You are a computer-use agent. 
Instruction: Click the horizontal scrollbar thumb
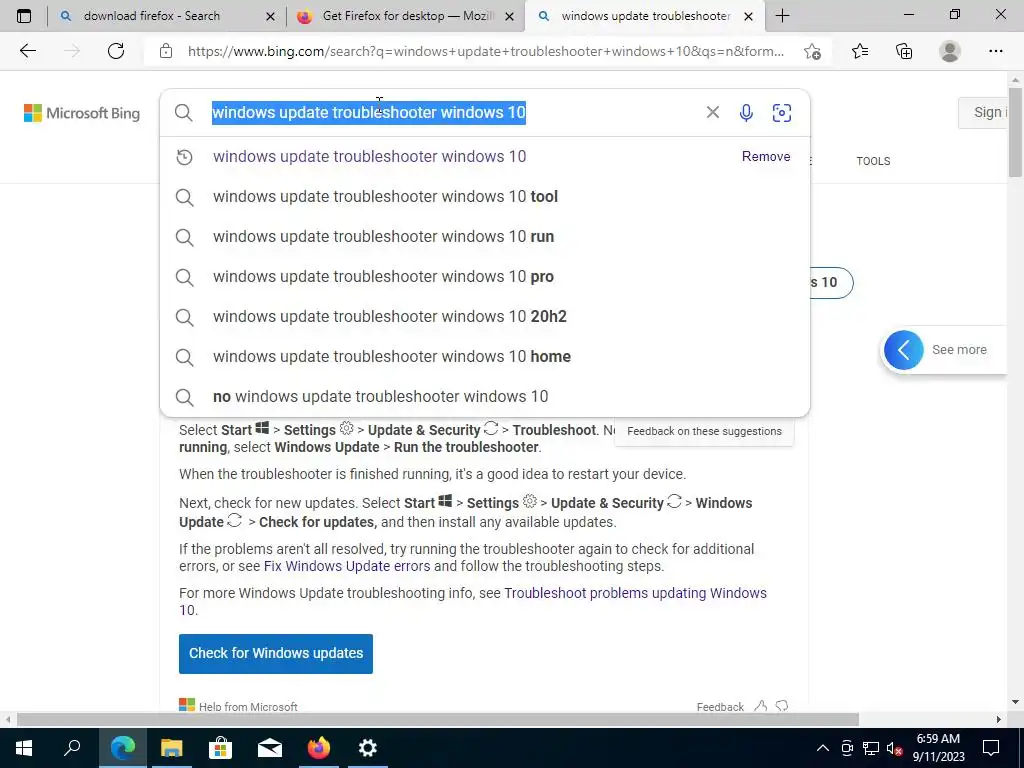point(438,719)
